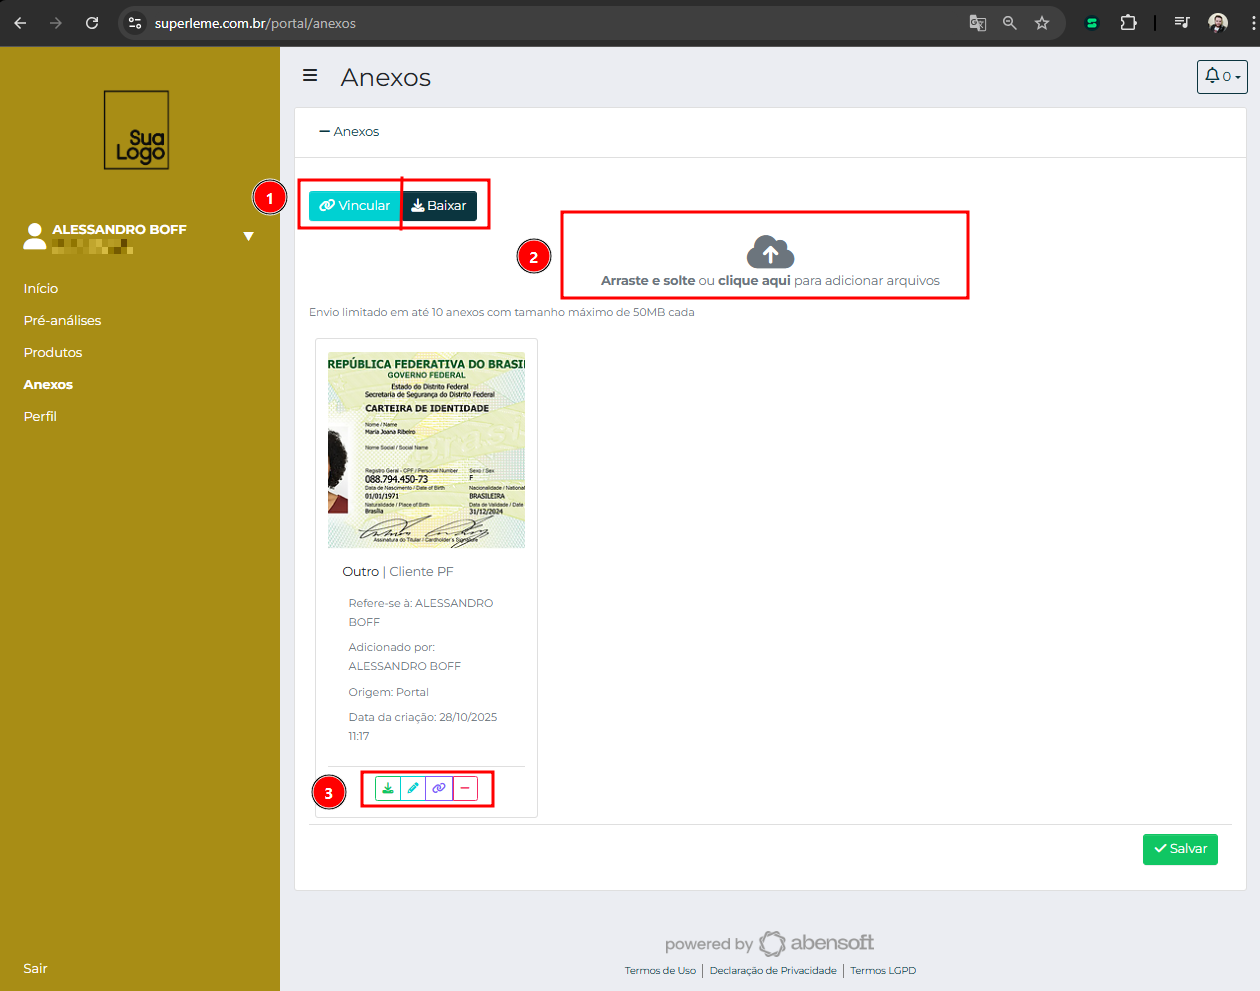Viewport: 1260px width, 991px height.
Task: Click the green download icon on attachment card
Action: pyautogui.click(x=388, y=788)
